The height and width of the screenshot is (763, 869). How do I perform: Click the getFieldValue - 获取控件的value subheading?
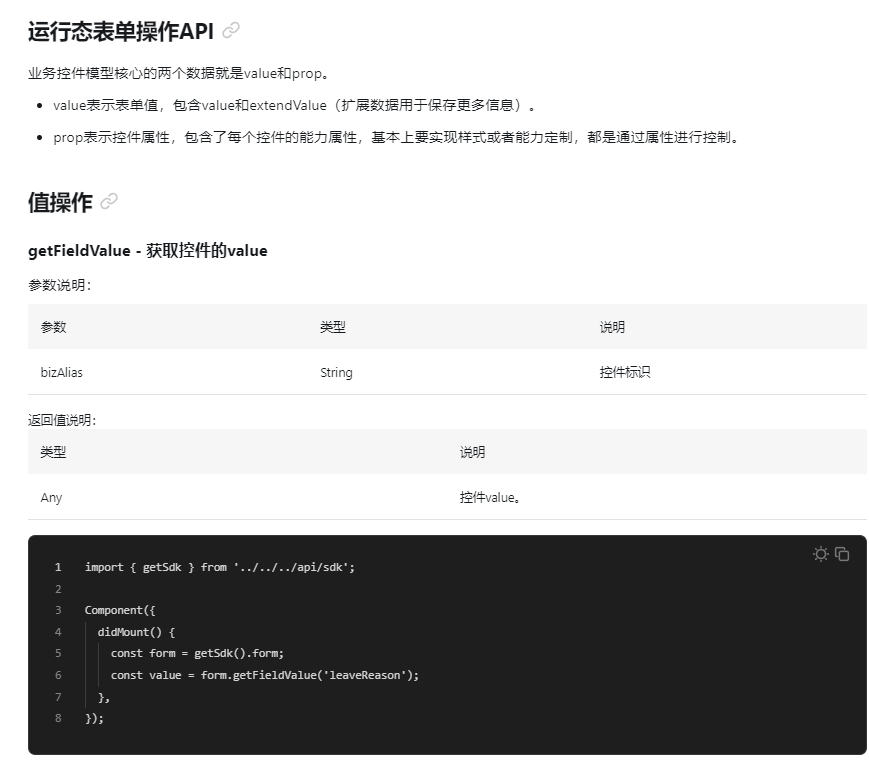[x=147, y=250]
